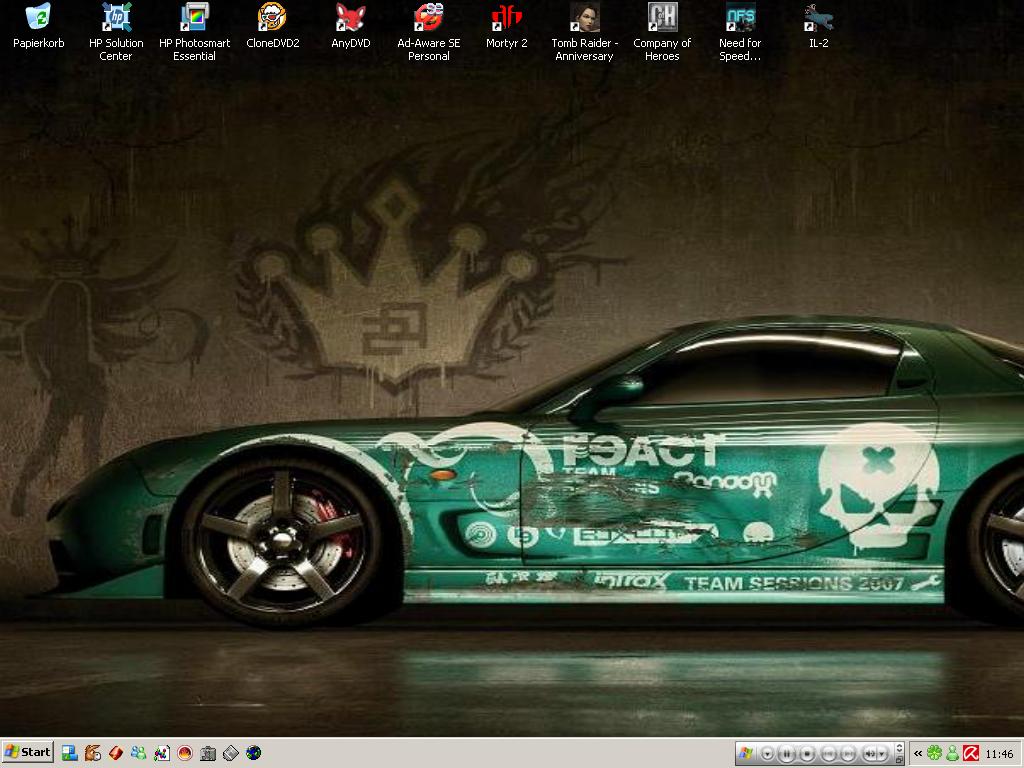Restore the media player from toolbar mode
This screenshot has width=1024, height=768.
click(x=899, y=760)
